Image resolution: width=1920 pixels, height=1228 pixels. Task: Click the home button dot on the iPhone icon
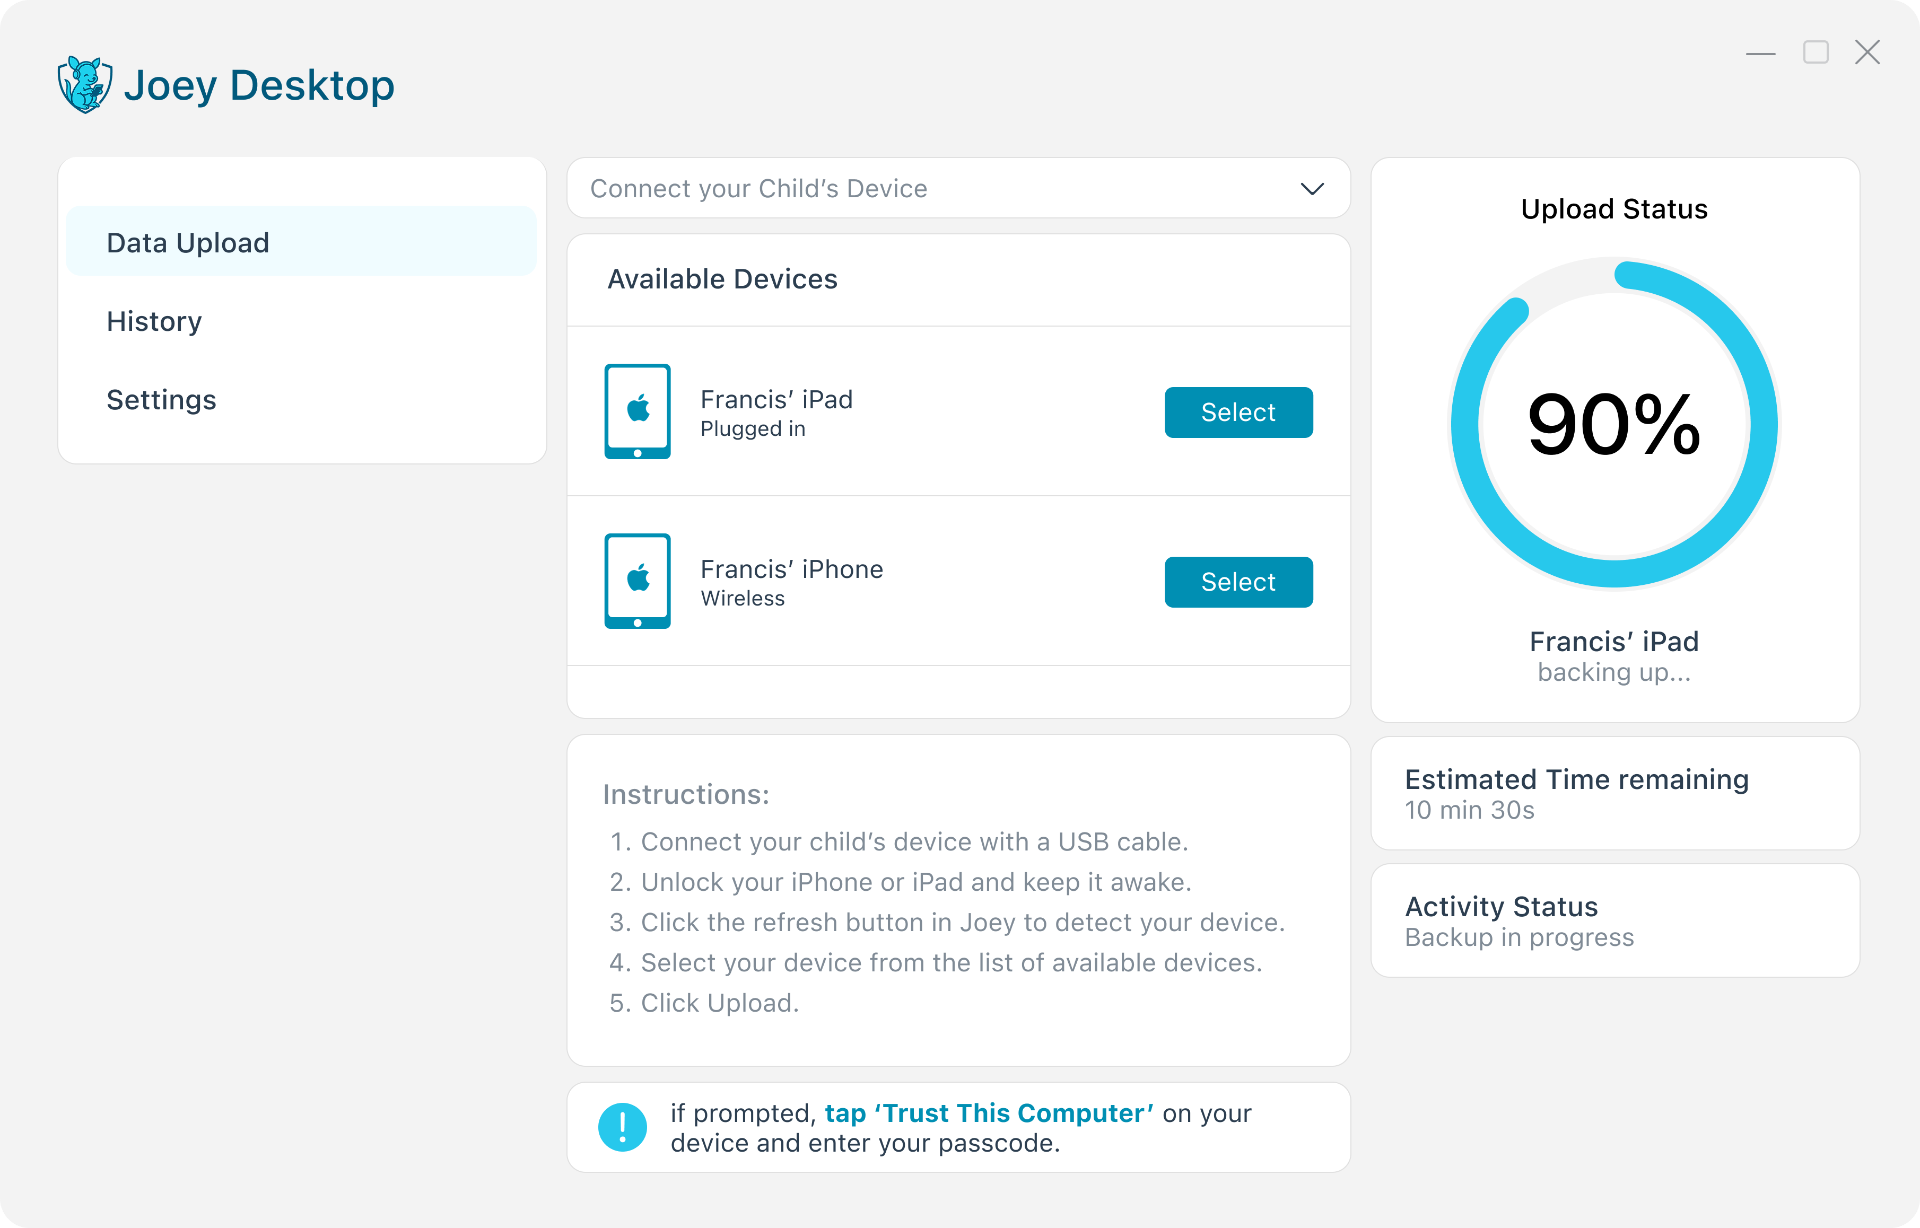click(x=637, y=621)
